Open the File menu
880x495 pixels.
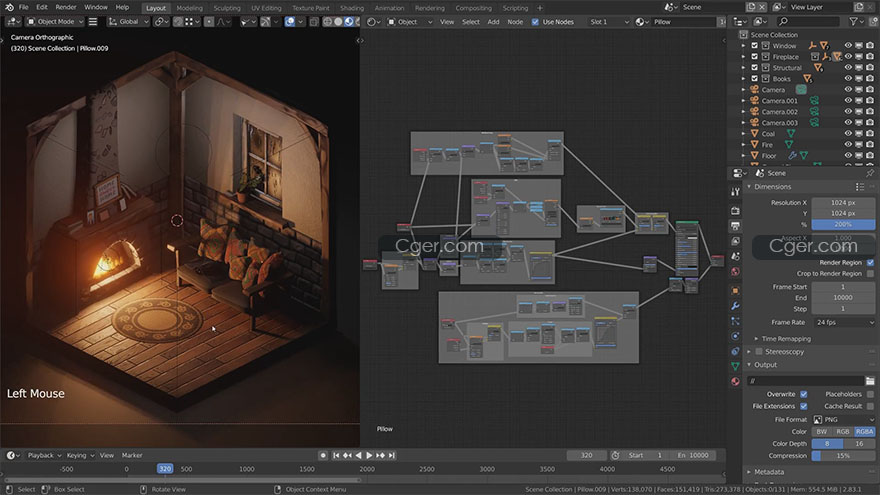[x=24, y=7]
